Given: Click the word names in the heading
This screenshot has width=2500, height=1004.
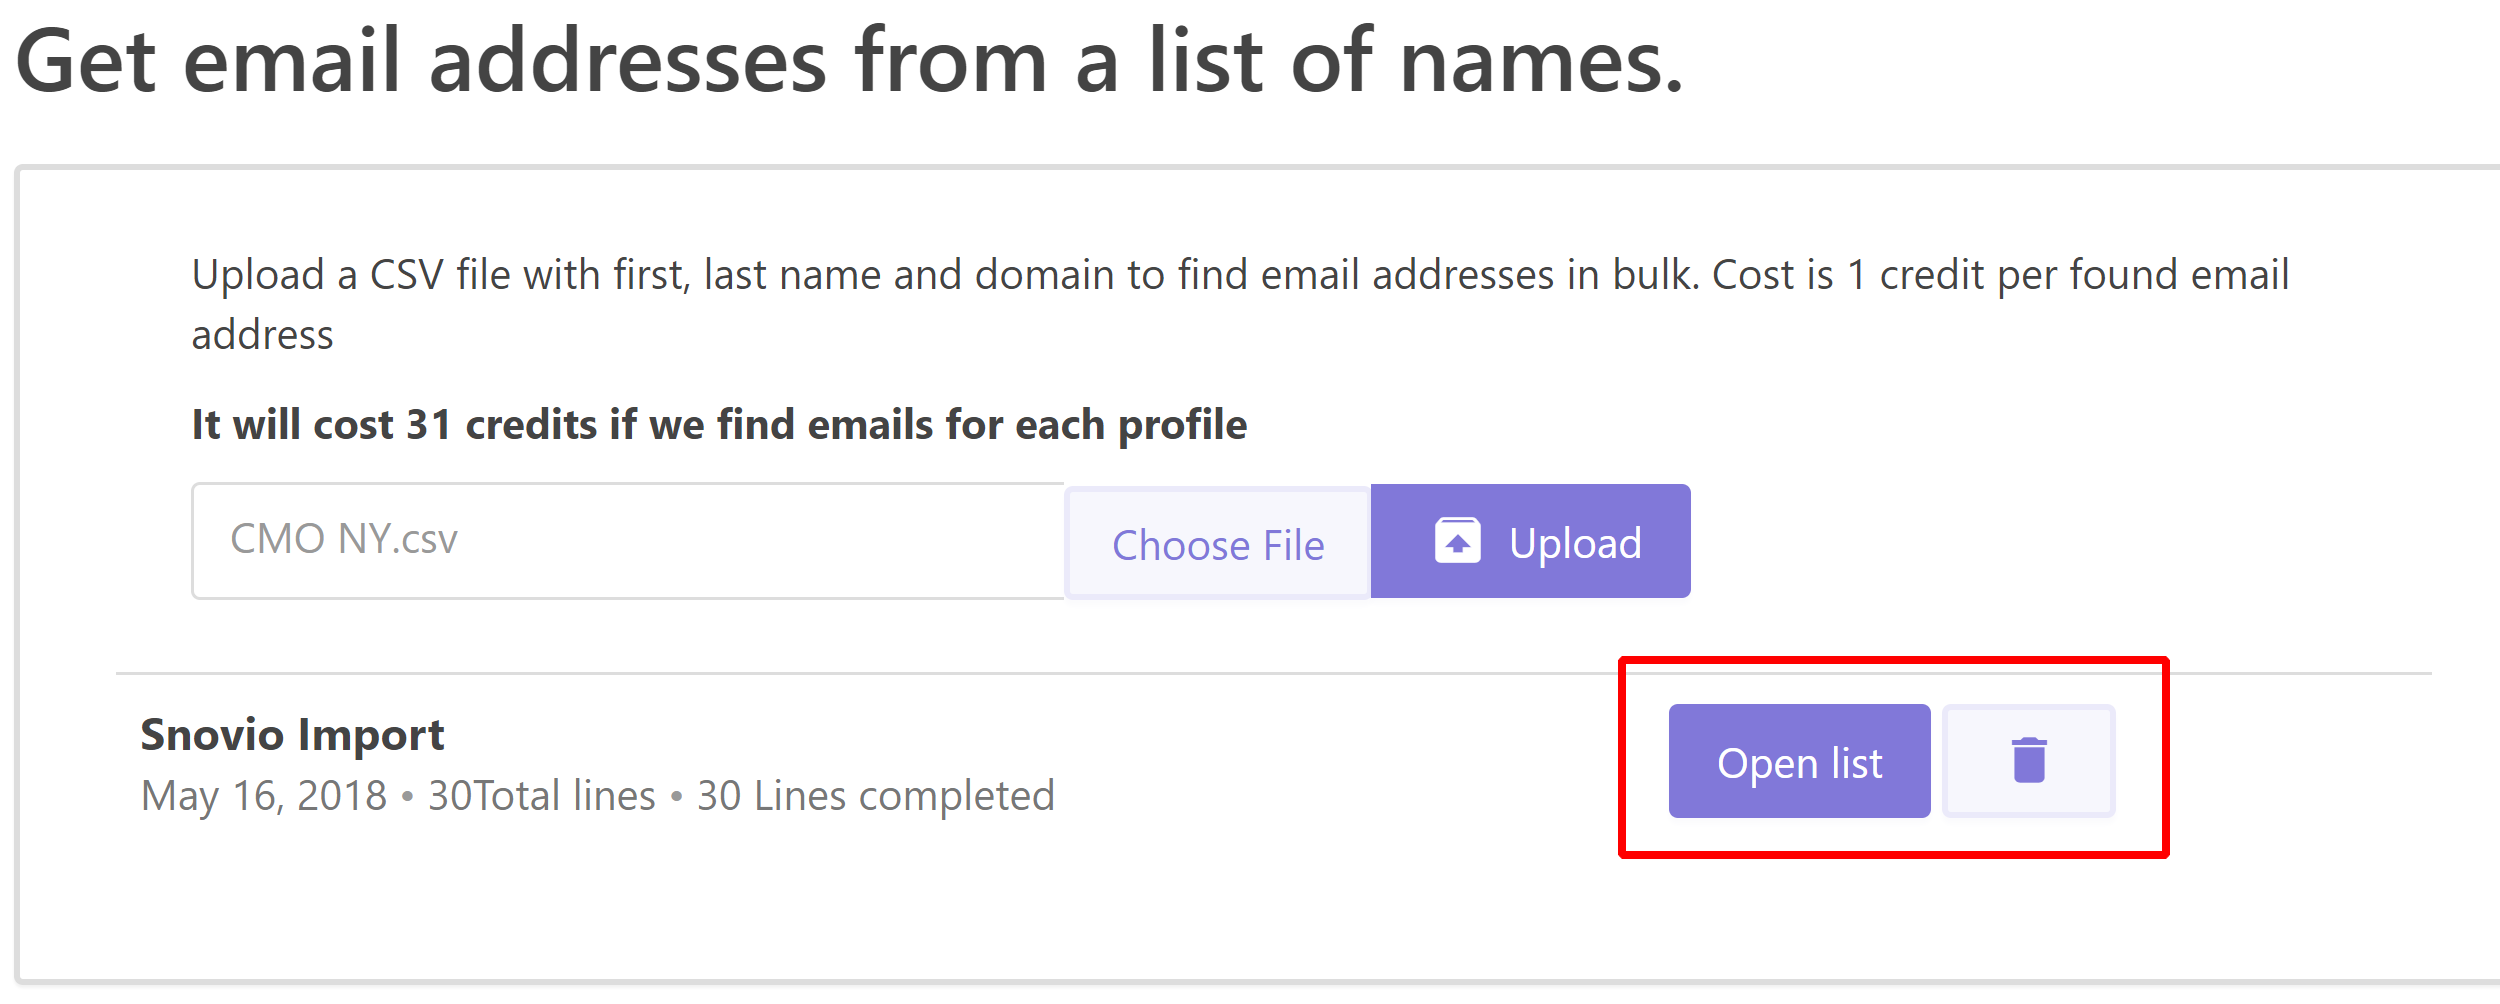Looking at the screenshot, I should 1541,62.
